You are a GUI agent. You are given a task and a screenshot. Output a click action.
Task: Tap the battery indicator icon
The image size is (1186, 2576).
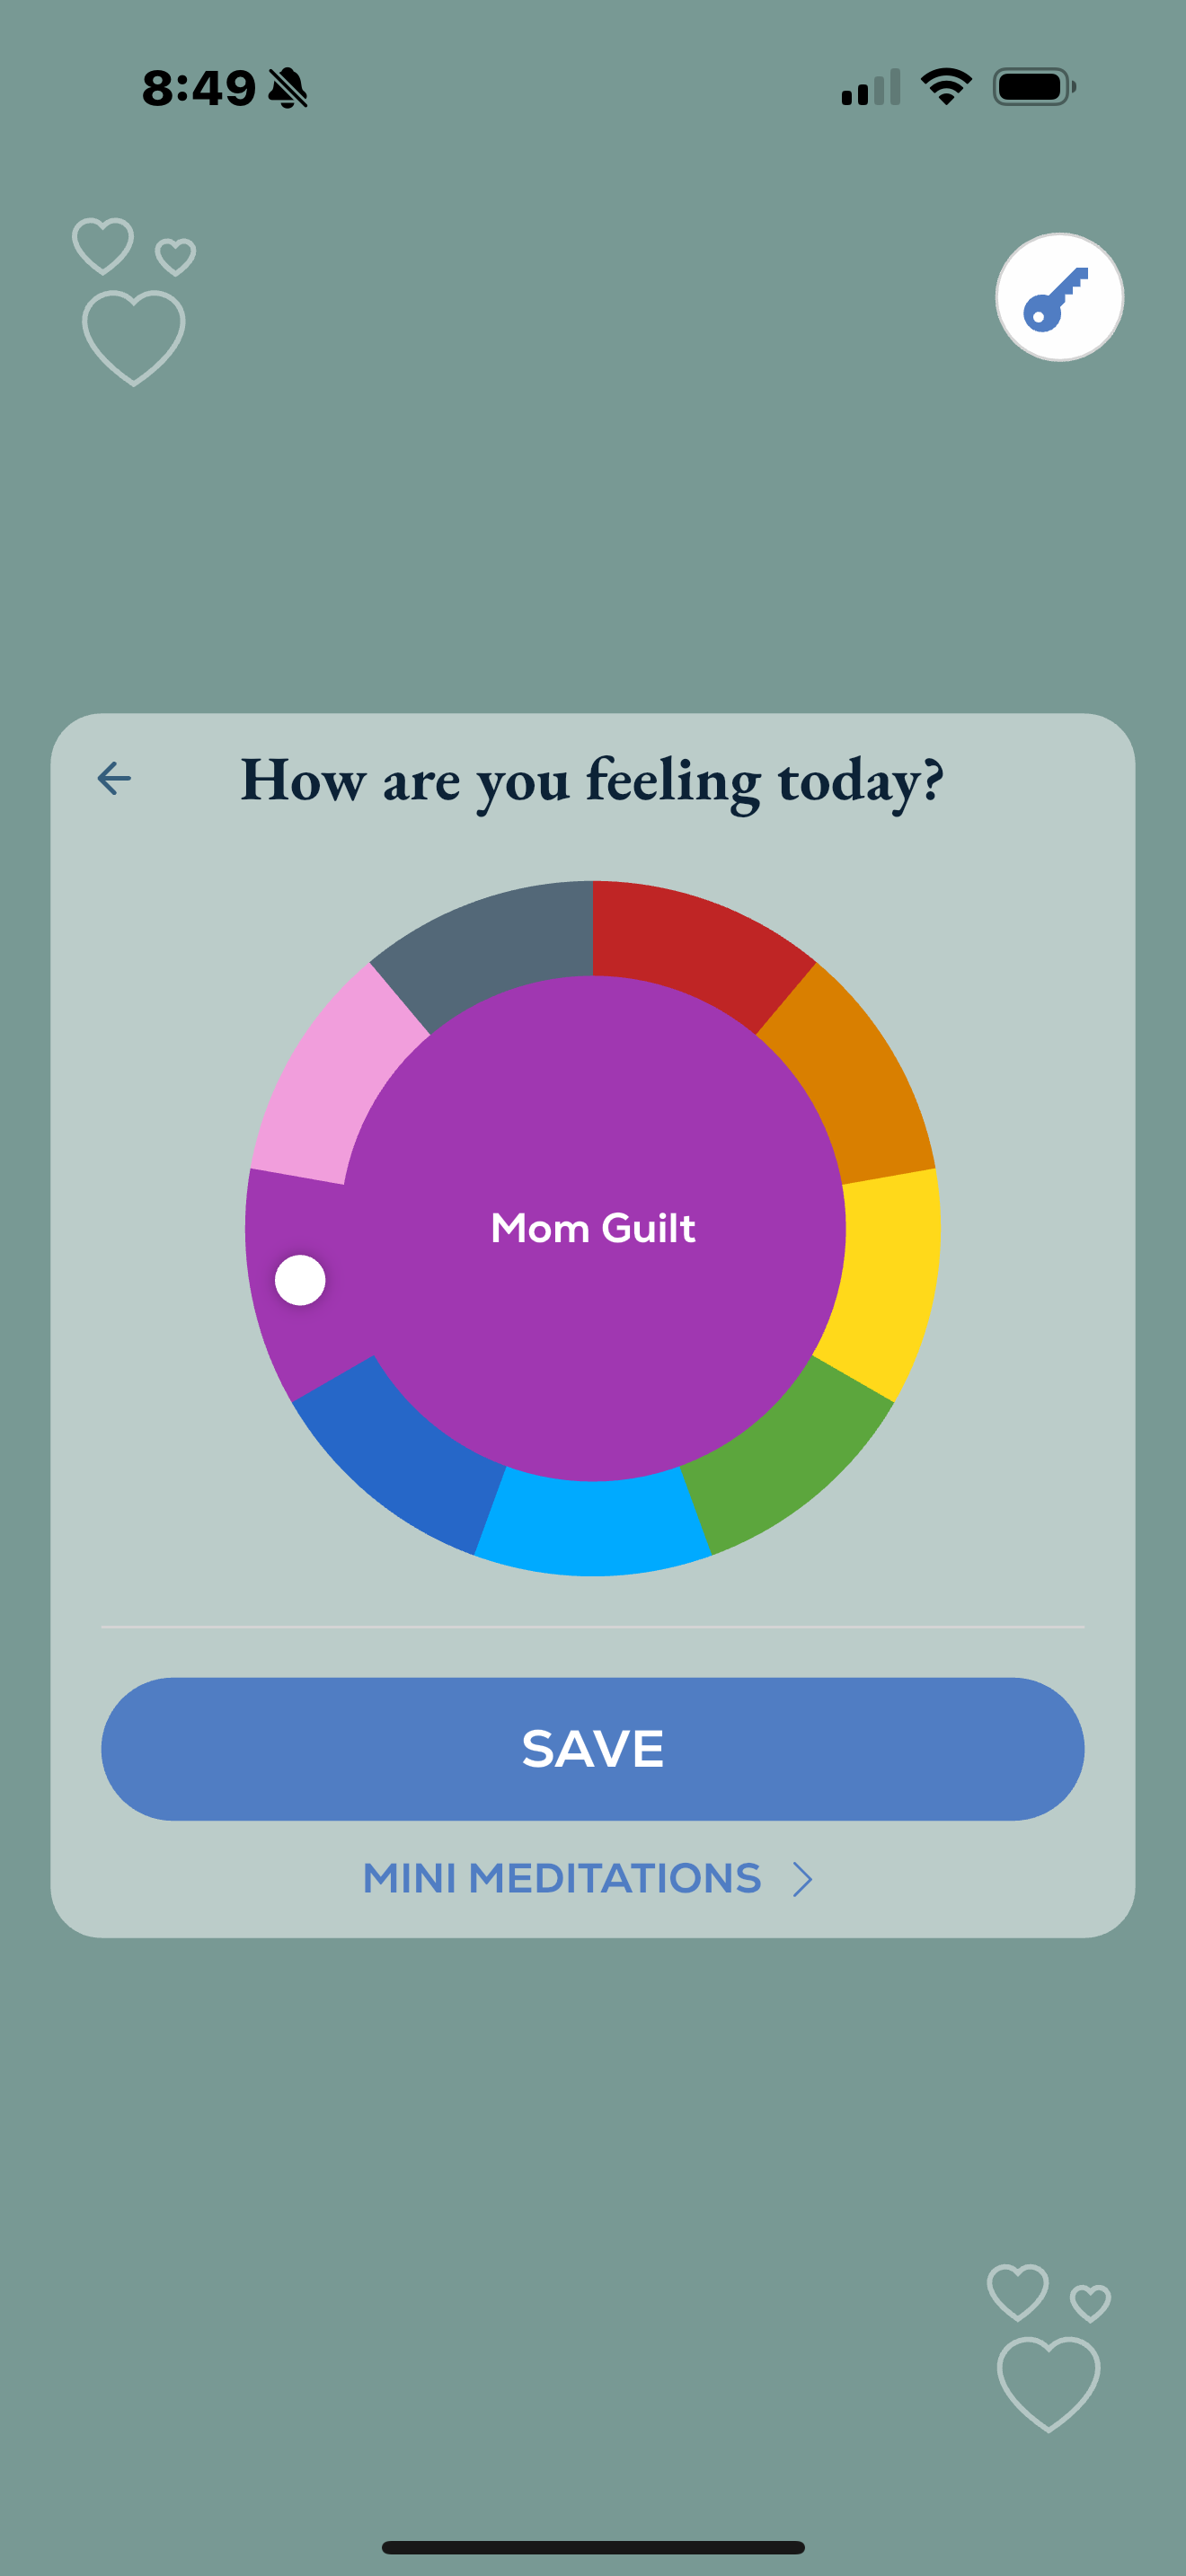[x=1033, y=87]
